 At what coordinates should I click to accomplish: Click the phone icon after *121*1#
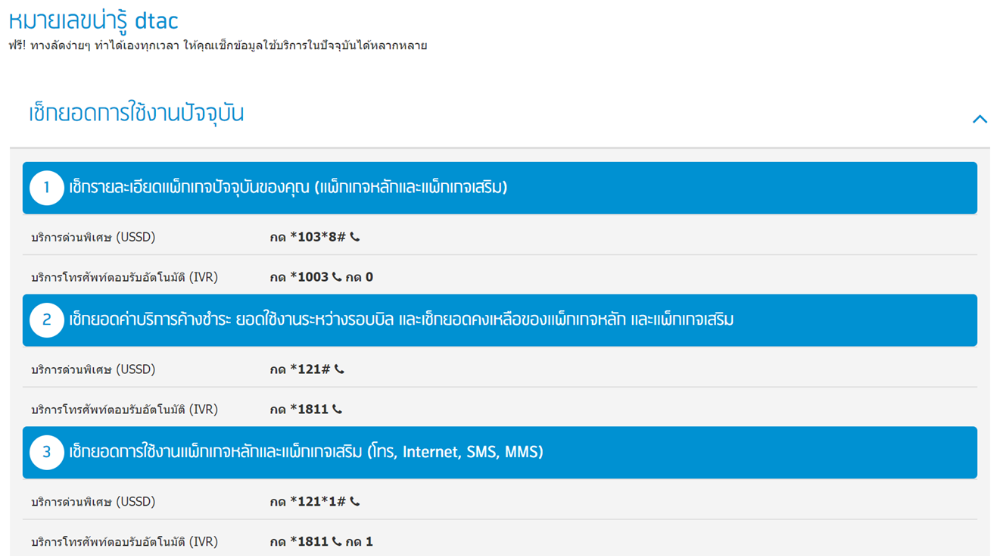(355, 502)
